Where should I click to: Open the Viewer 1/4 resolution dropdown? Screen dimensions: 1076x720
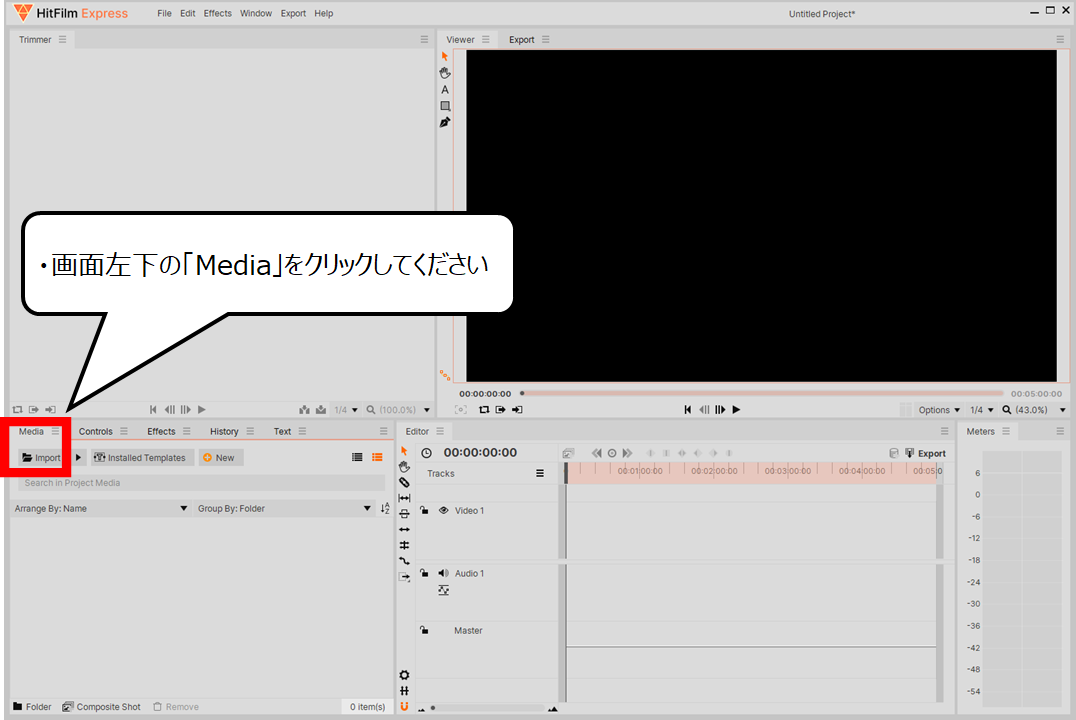(x=981, y=410)
